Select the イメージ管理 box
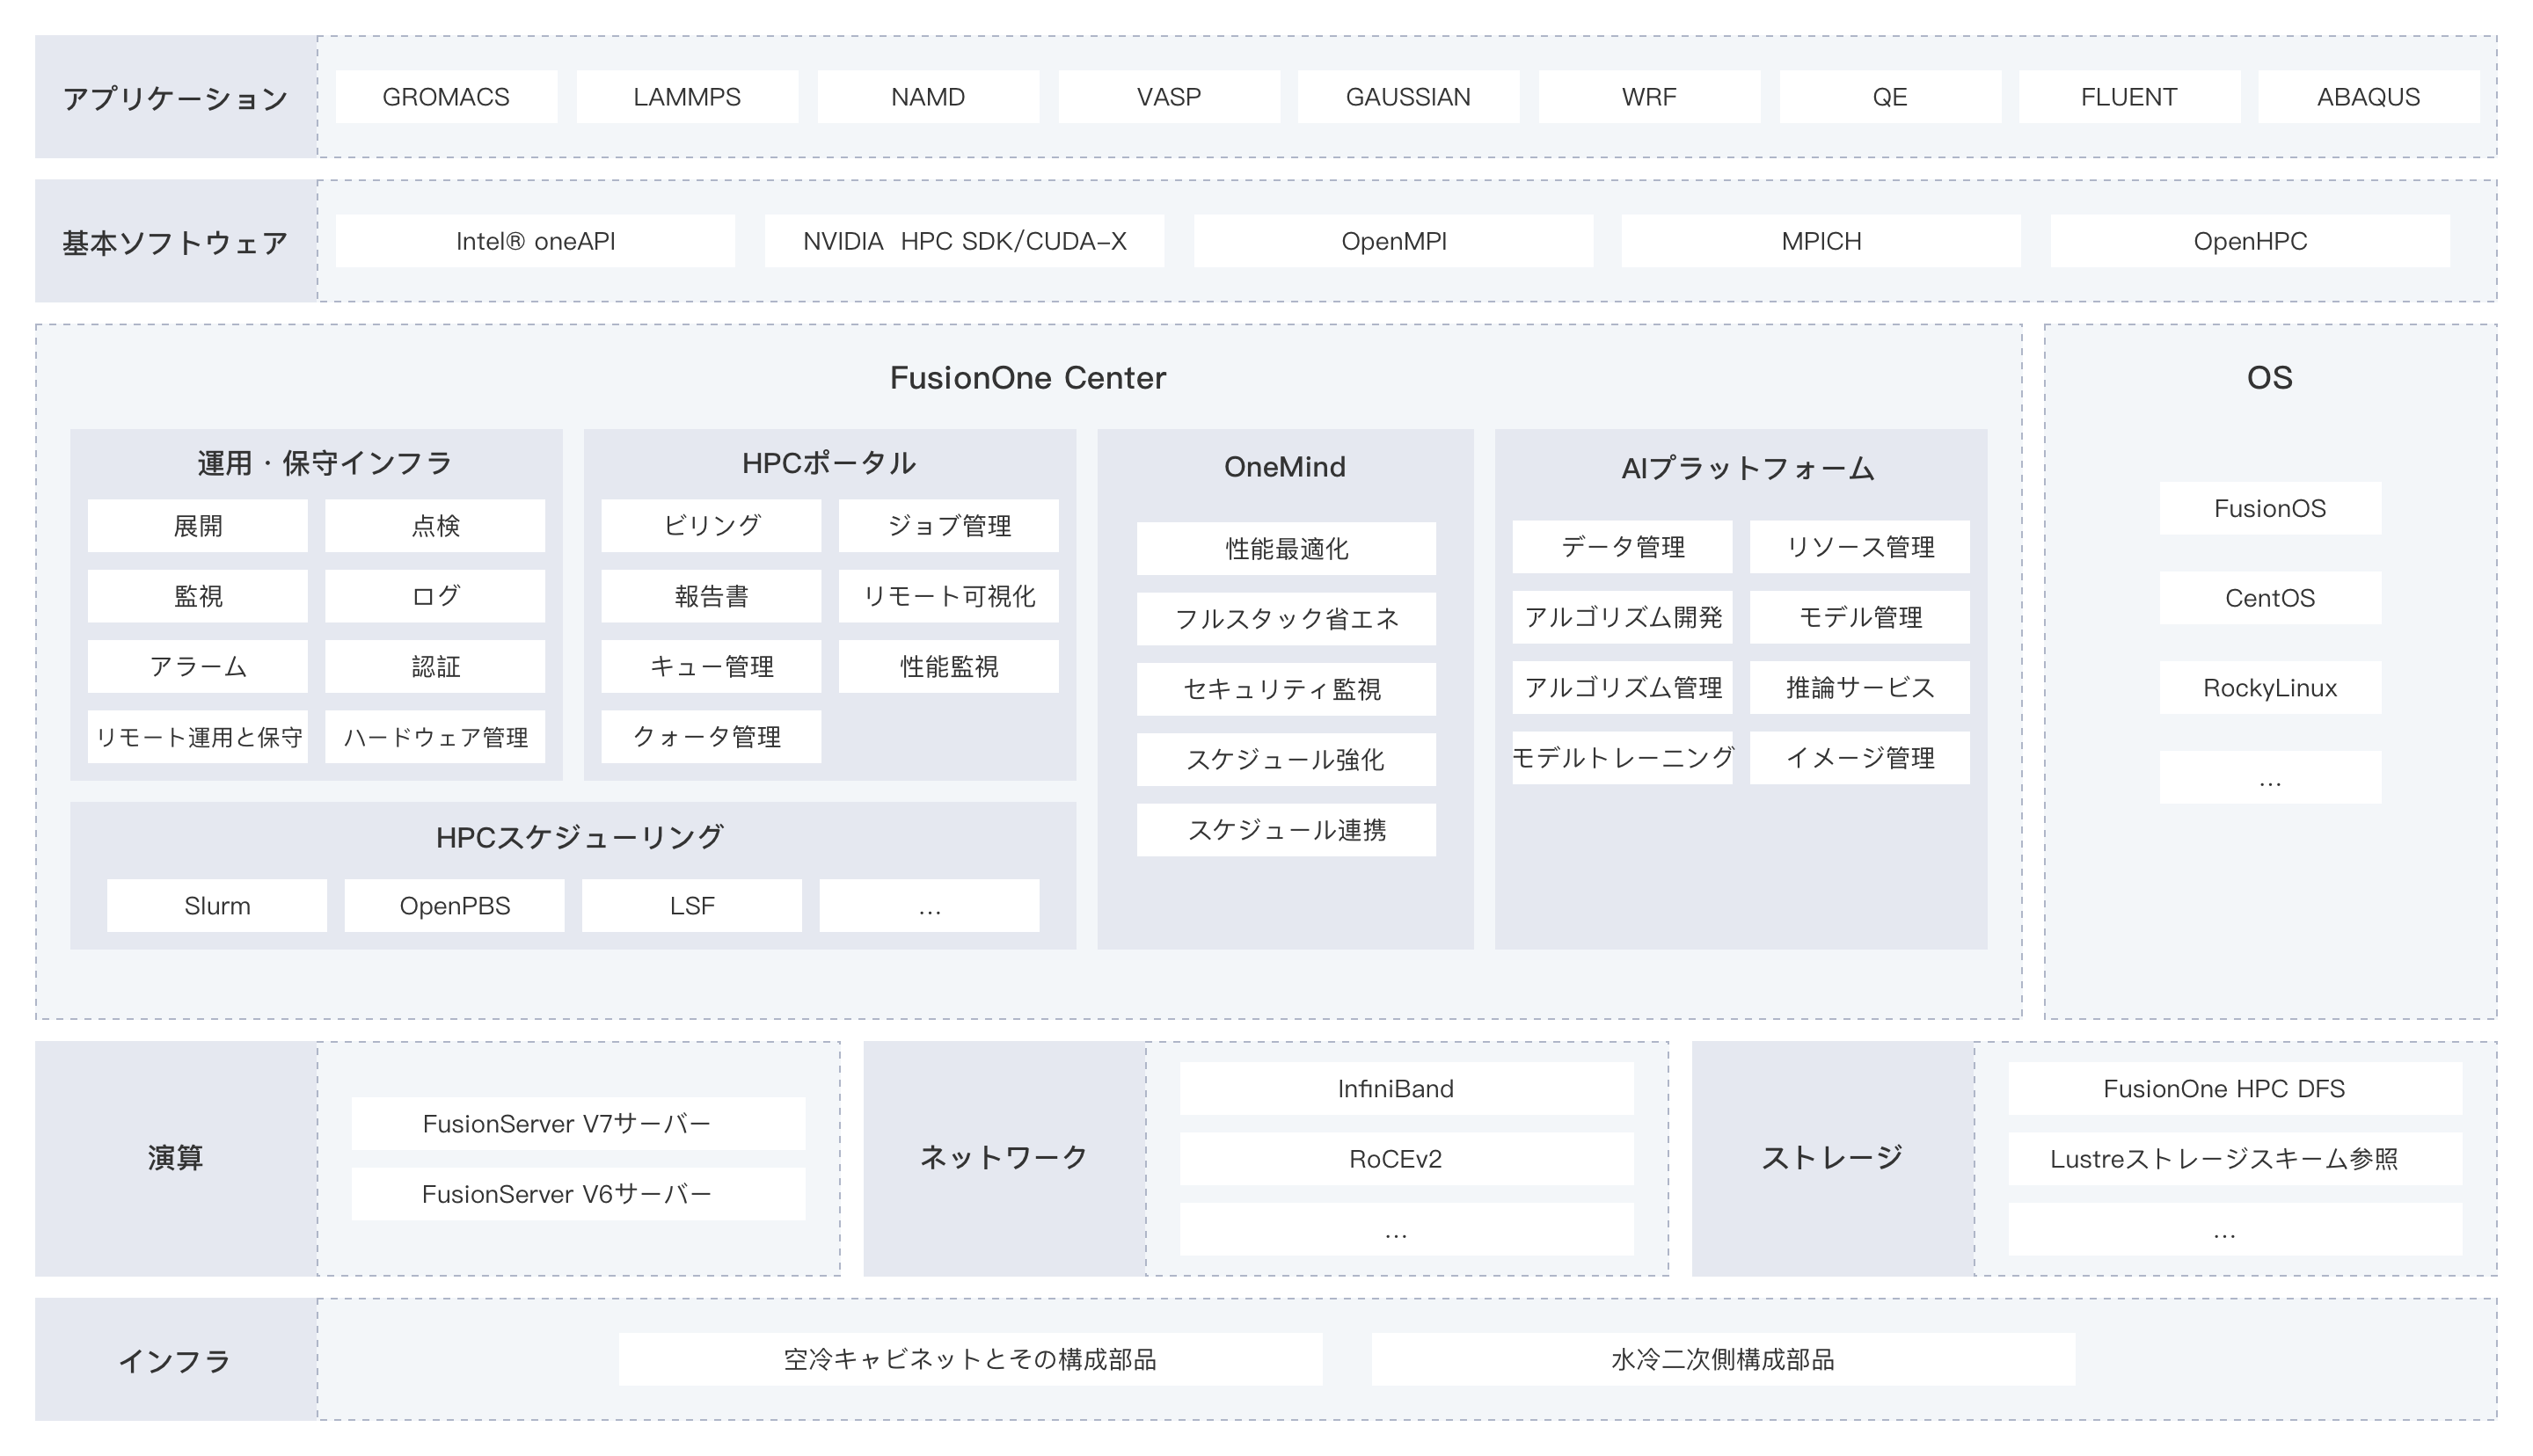This screenshot has height=1456, width=2533. 1860,758
